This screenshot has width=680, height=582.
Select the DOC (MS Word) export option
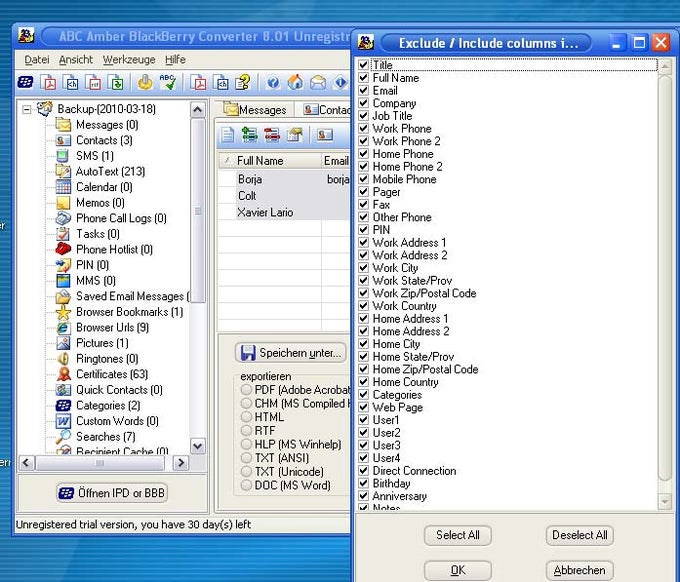(x=246, y=485)
